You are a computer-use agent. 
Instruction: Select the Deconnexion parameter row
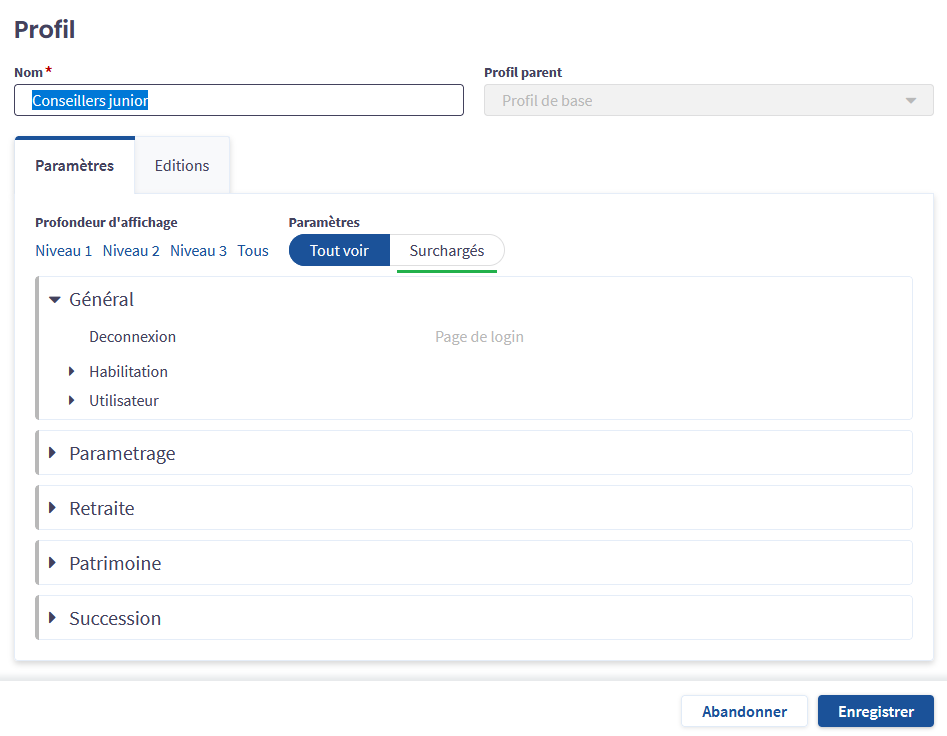132,337
